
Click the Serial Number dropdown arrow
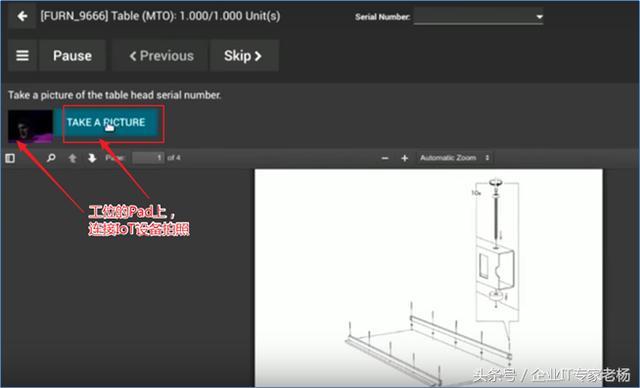[x=539, y=17]
